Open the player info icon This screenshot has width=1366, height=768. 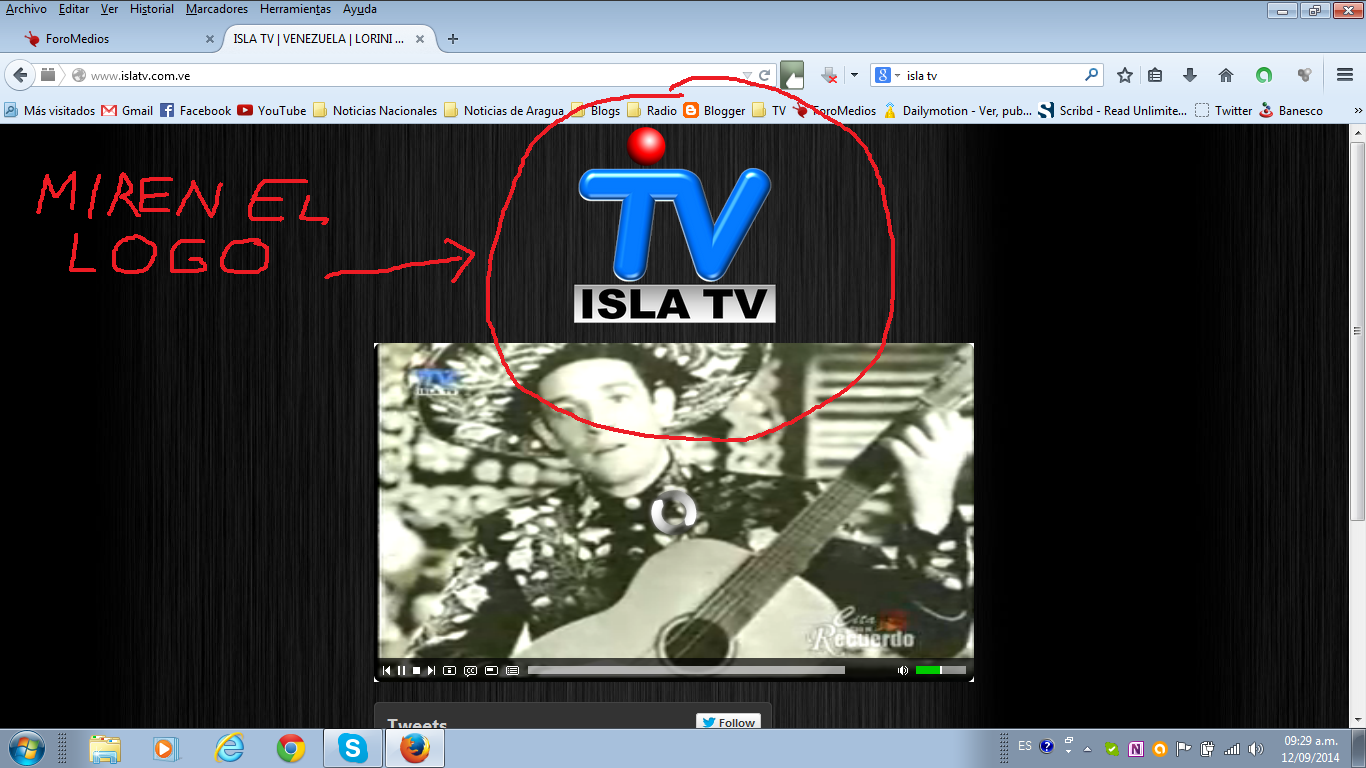click(x=450, y=670)
